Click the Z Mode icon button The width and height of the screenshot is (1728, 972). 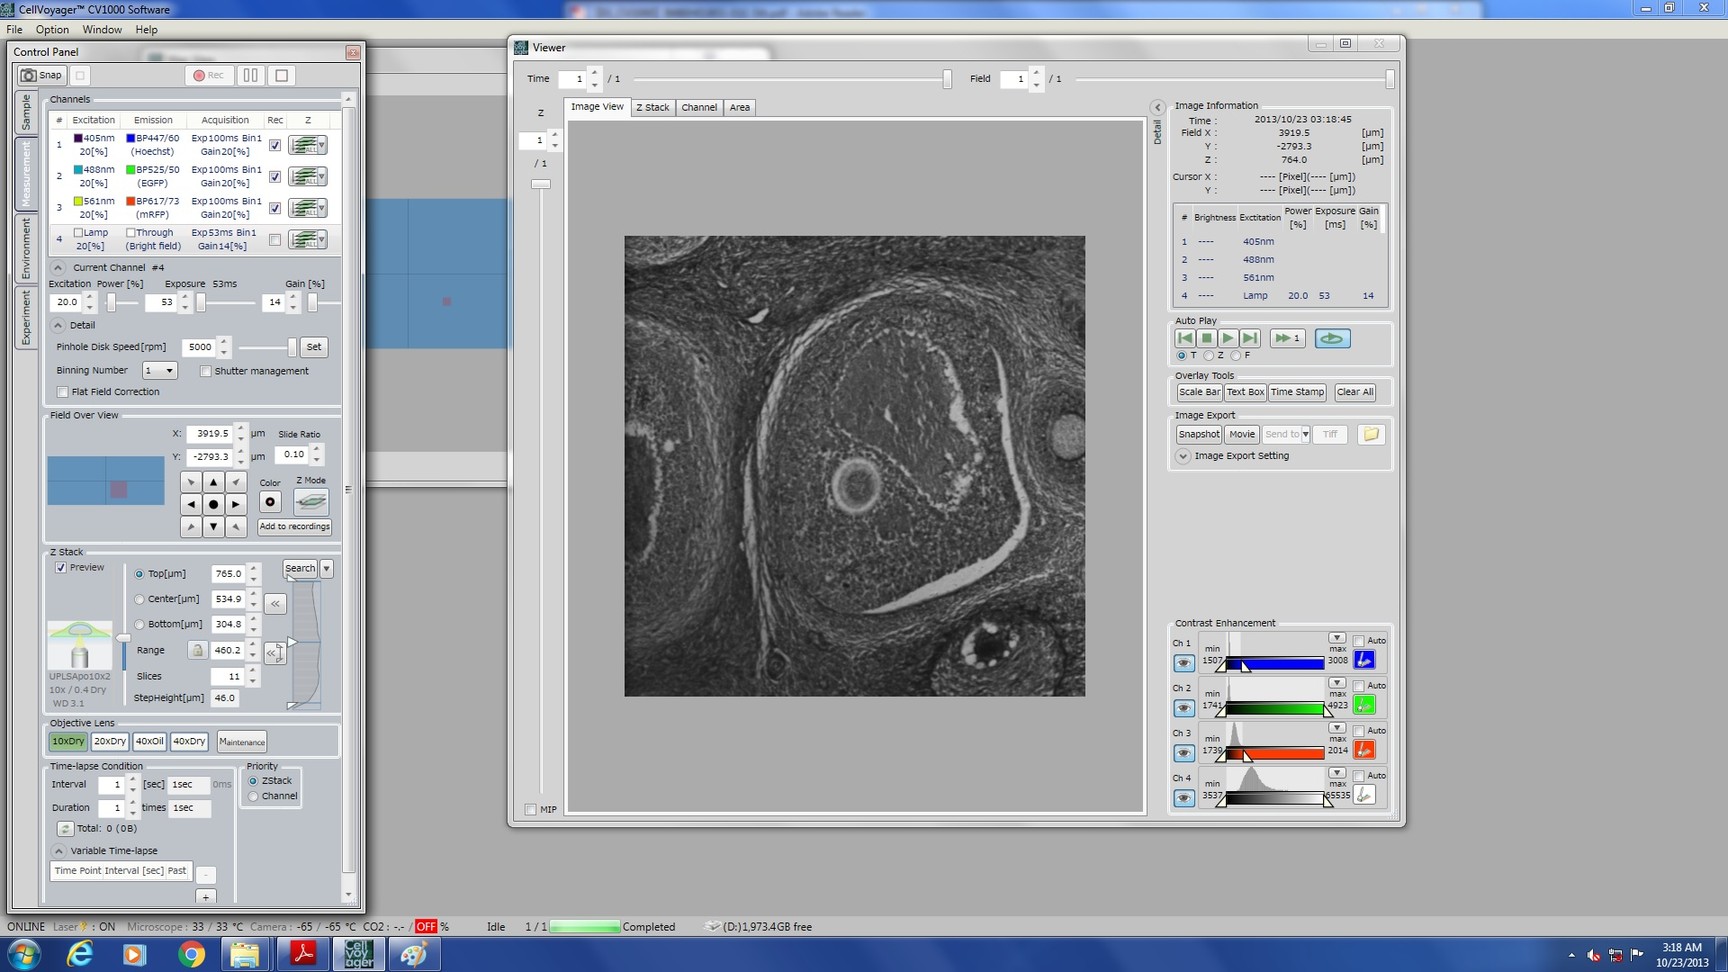(x=311, y=501)
